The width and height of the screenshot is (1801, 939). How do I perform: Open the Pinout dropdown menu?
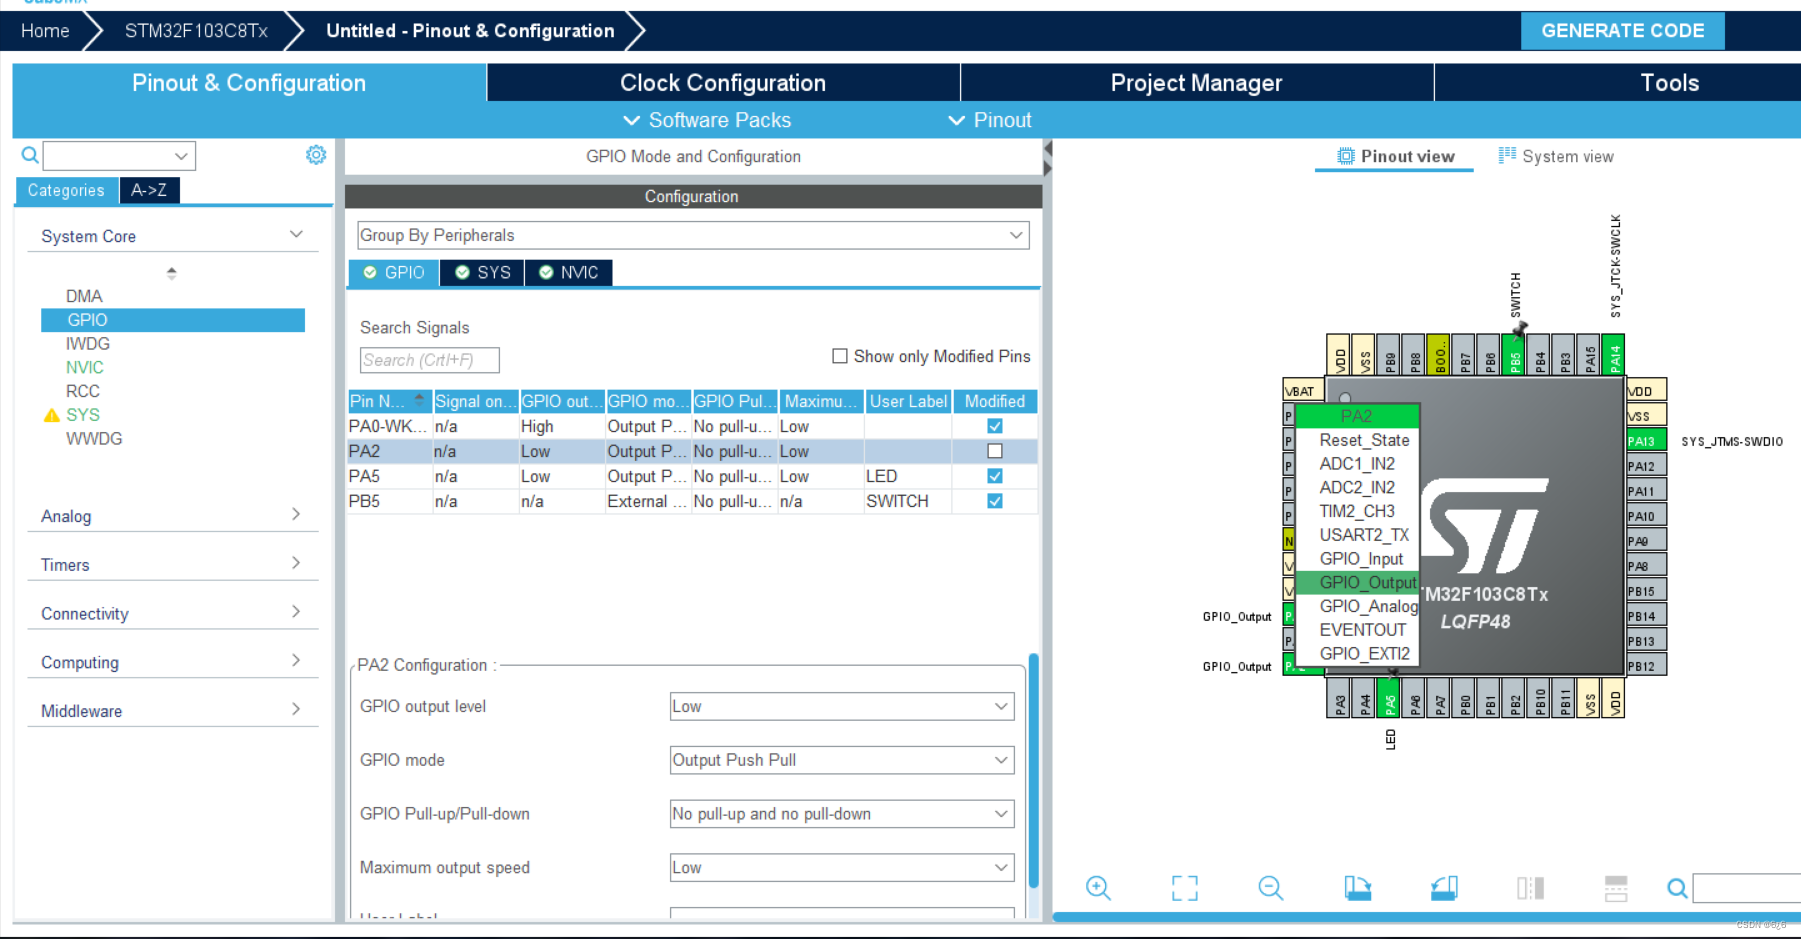[989, 120]
